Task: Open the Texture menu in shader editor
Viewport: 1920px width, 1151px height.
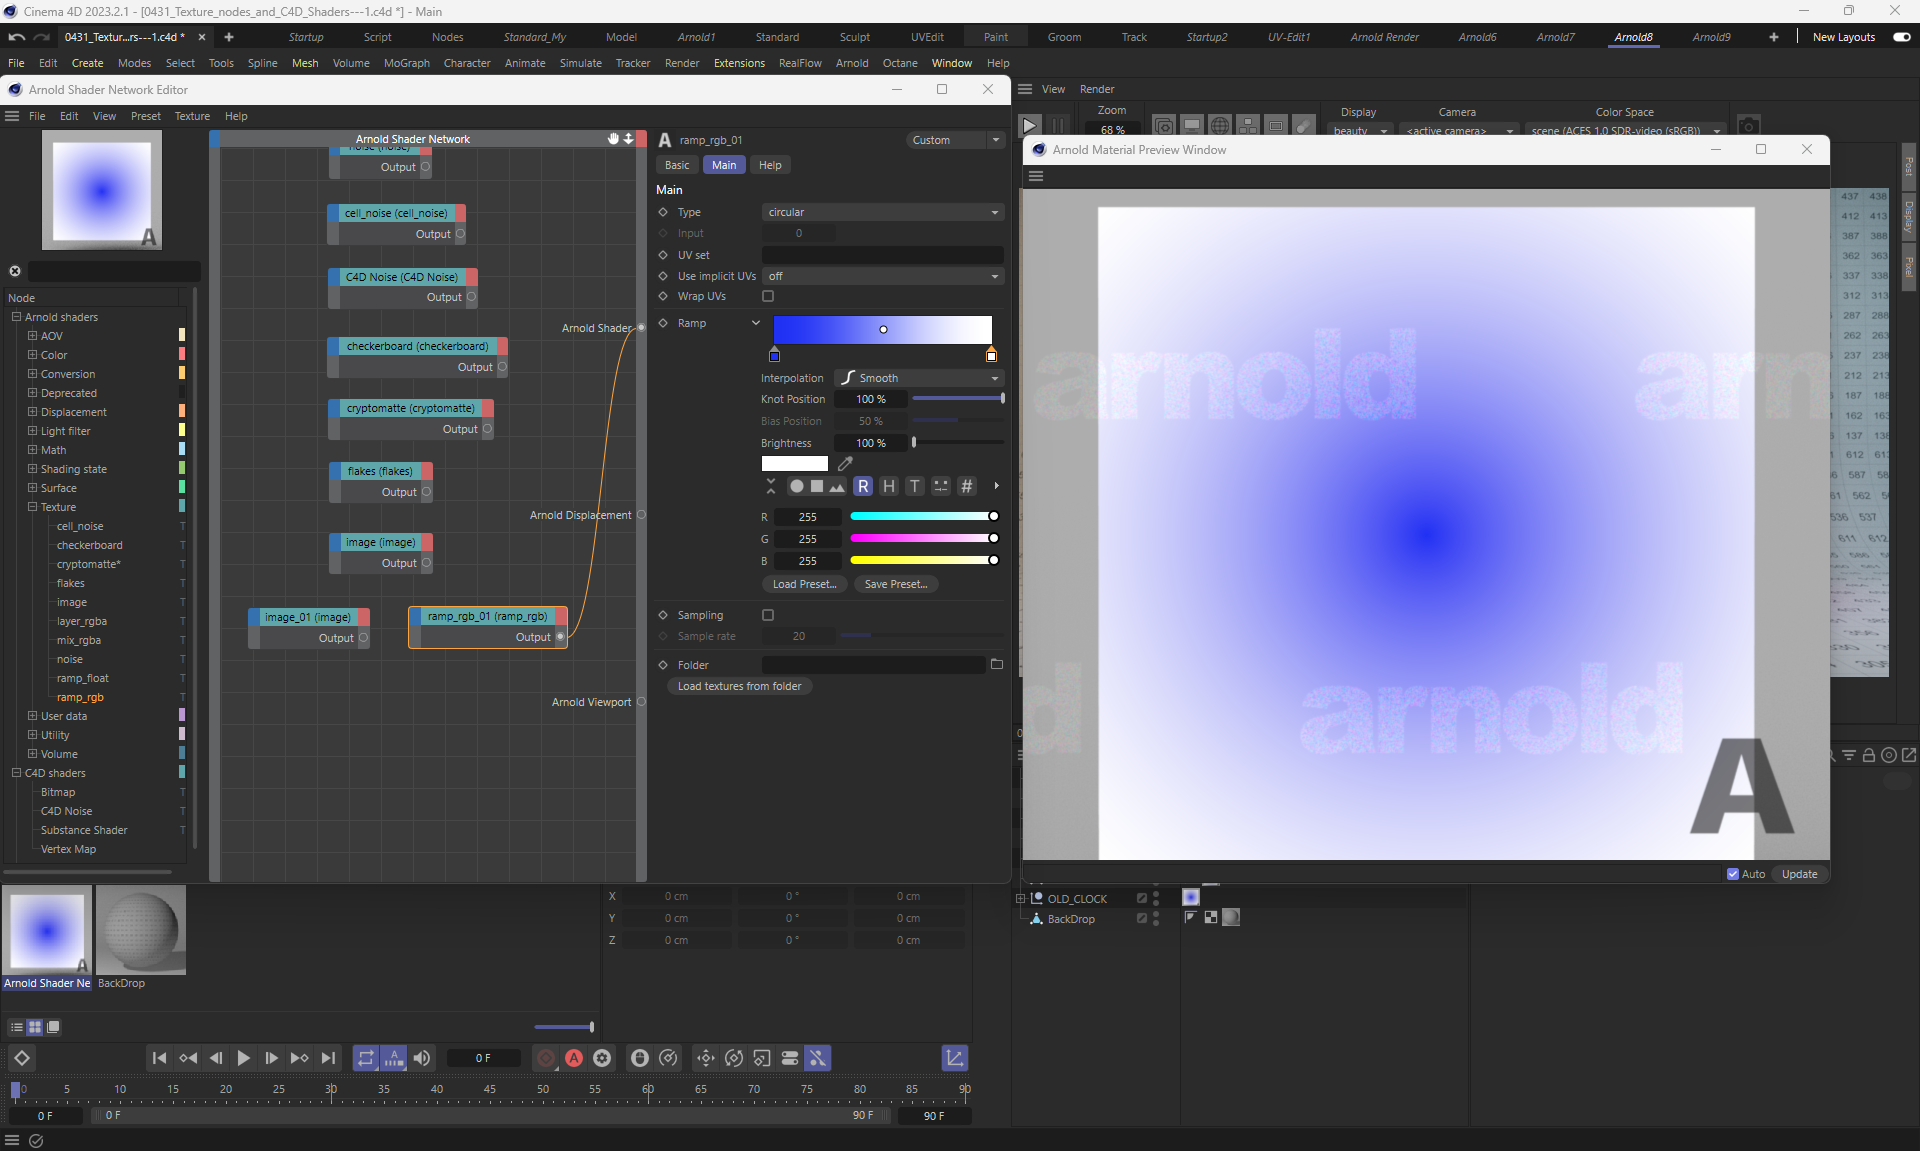Action: (192, 117)
